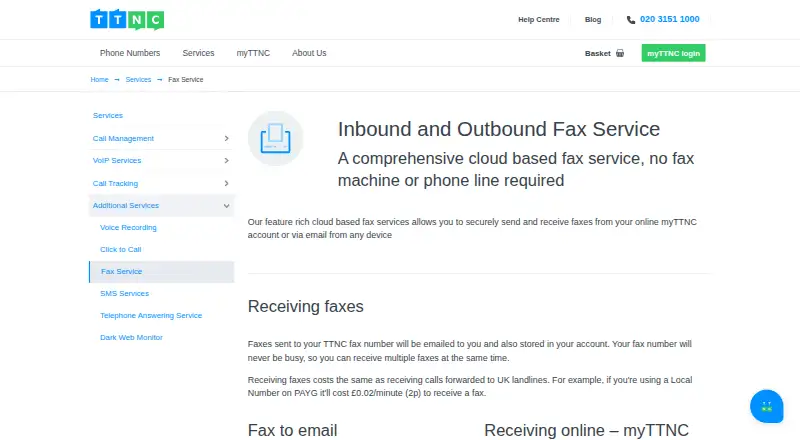800x440 pixels.
Task: Expand the VoIP Services chevron
Action: tap(227, 160)
